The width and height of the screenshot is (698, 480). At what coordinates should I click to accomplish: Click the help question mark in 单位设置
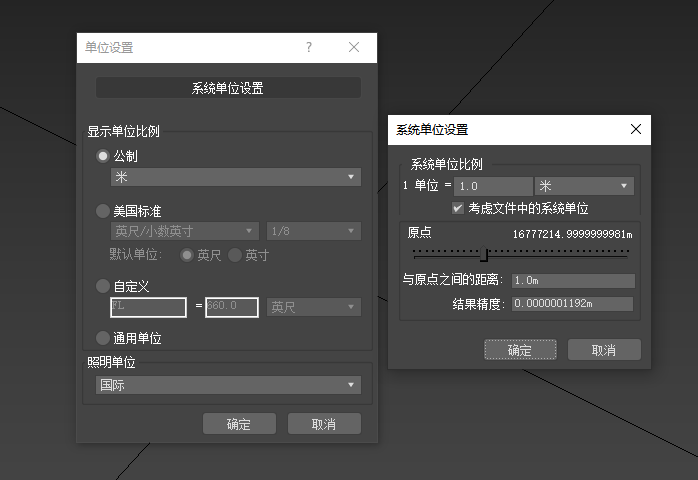click(309, 47)
